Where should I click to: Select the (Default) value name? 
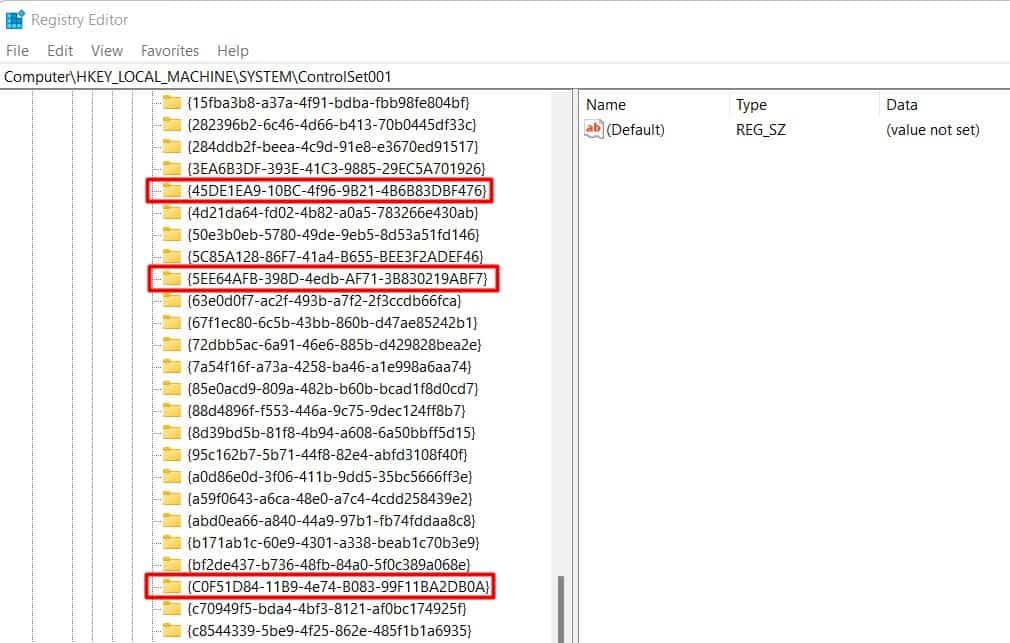coord(635,130)
